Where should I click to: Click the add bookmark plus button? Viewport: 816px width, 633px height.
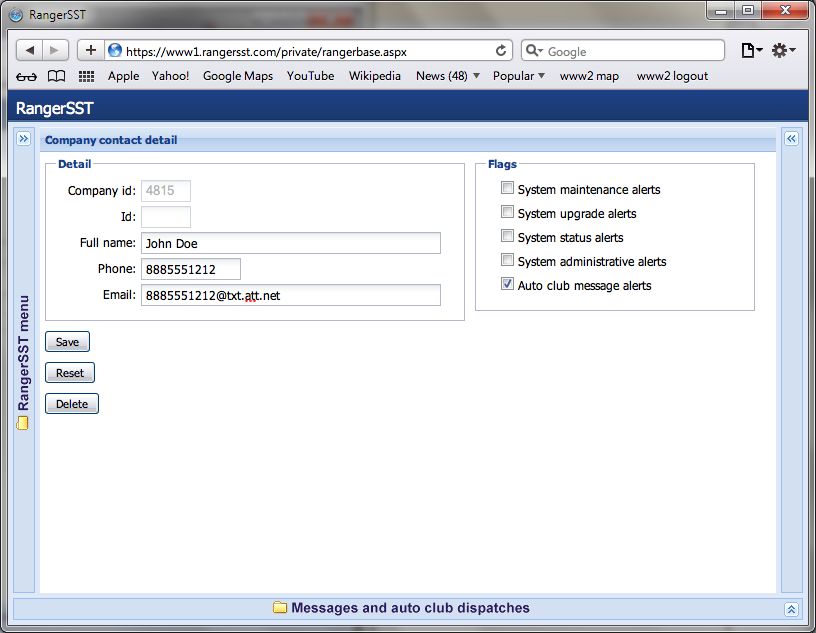(90, 50)
